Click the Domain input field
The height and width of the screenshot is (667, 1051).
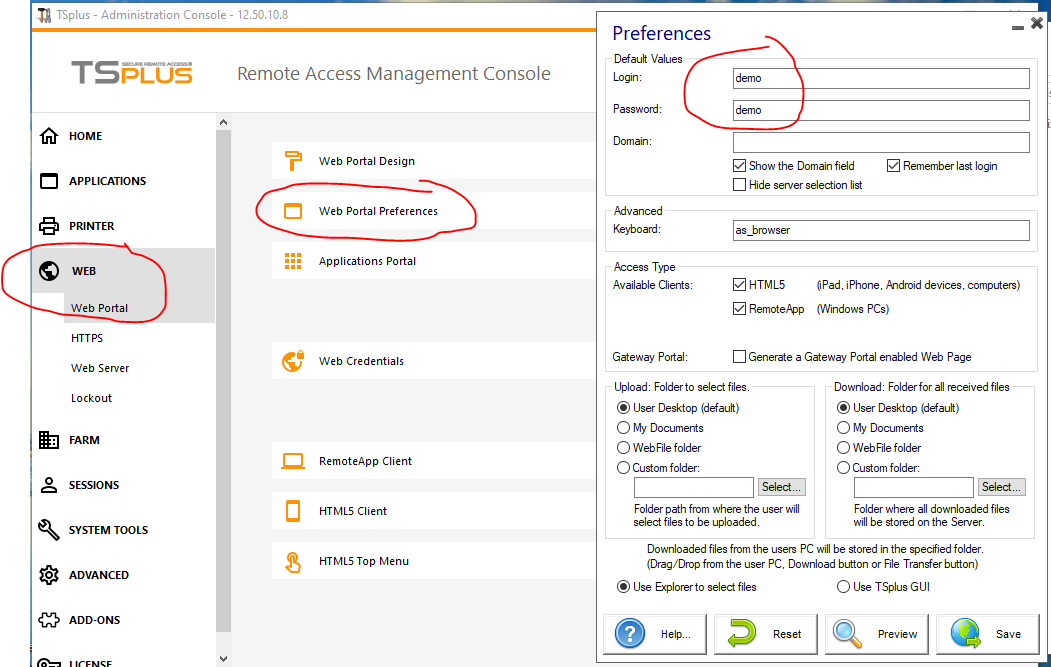[x=880, y=142]
